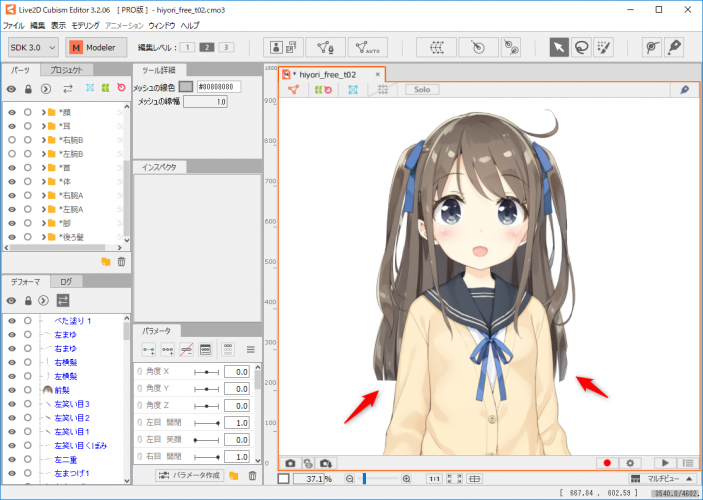Hide the *顔 part using eye icon
This screenshot has height=500, width=703.
12,112
